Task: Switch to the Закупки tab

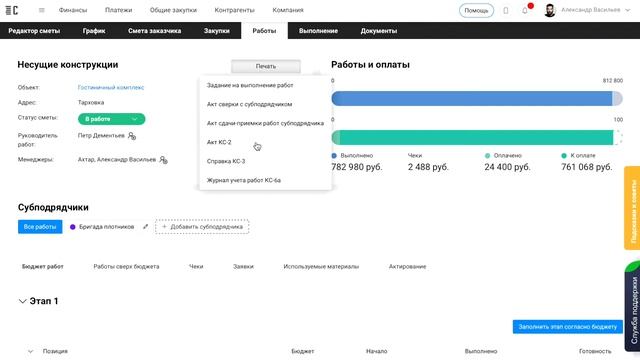Action: (x=216, y=31)
